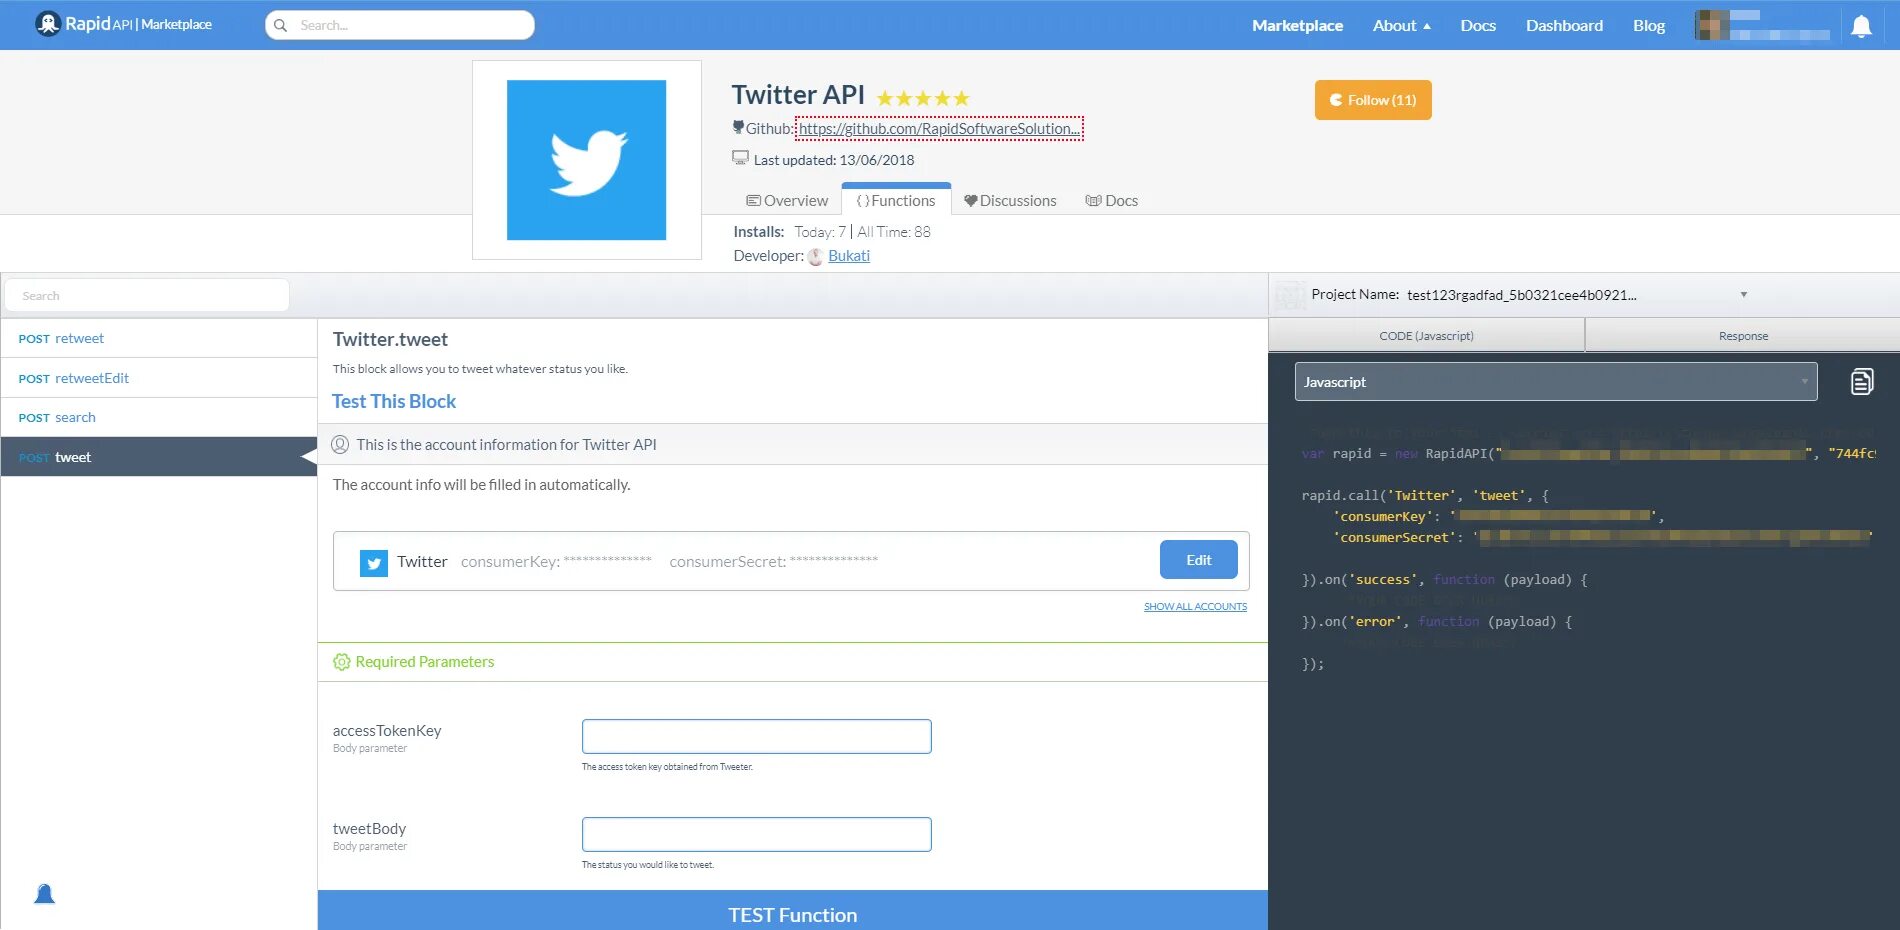This screenshot has width=1900, height=930.
Task: Open the Javascript language dropdown
Action: coord(1556,382)
